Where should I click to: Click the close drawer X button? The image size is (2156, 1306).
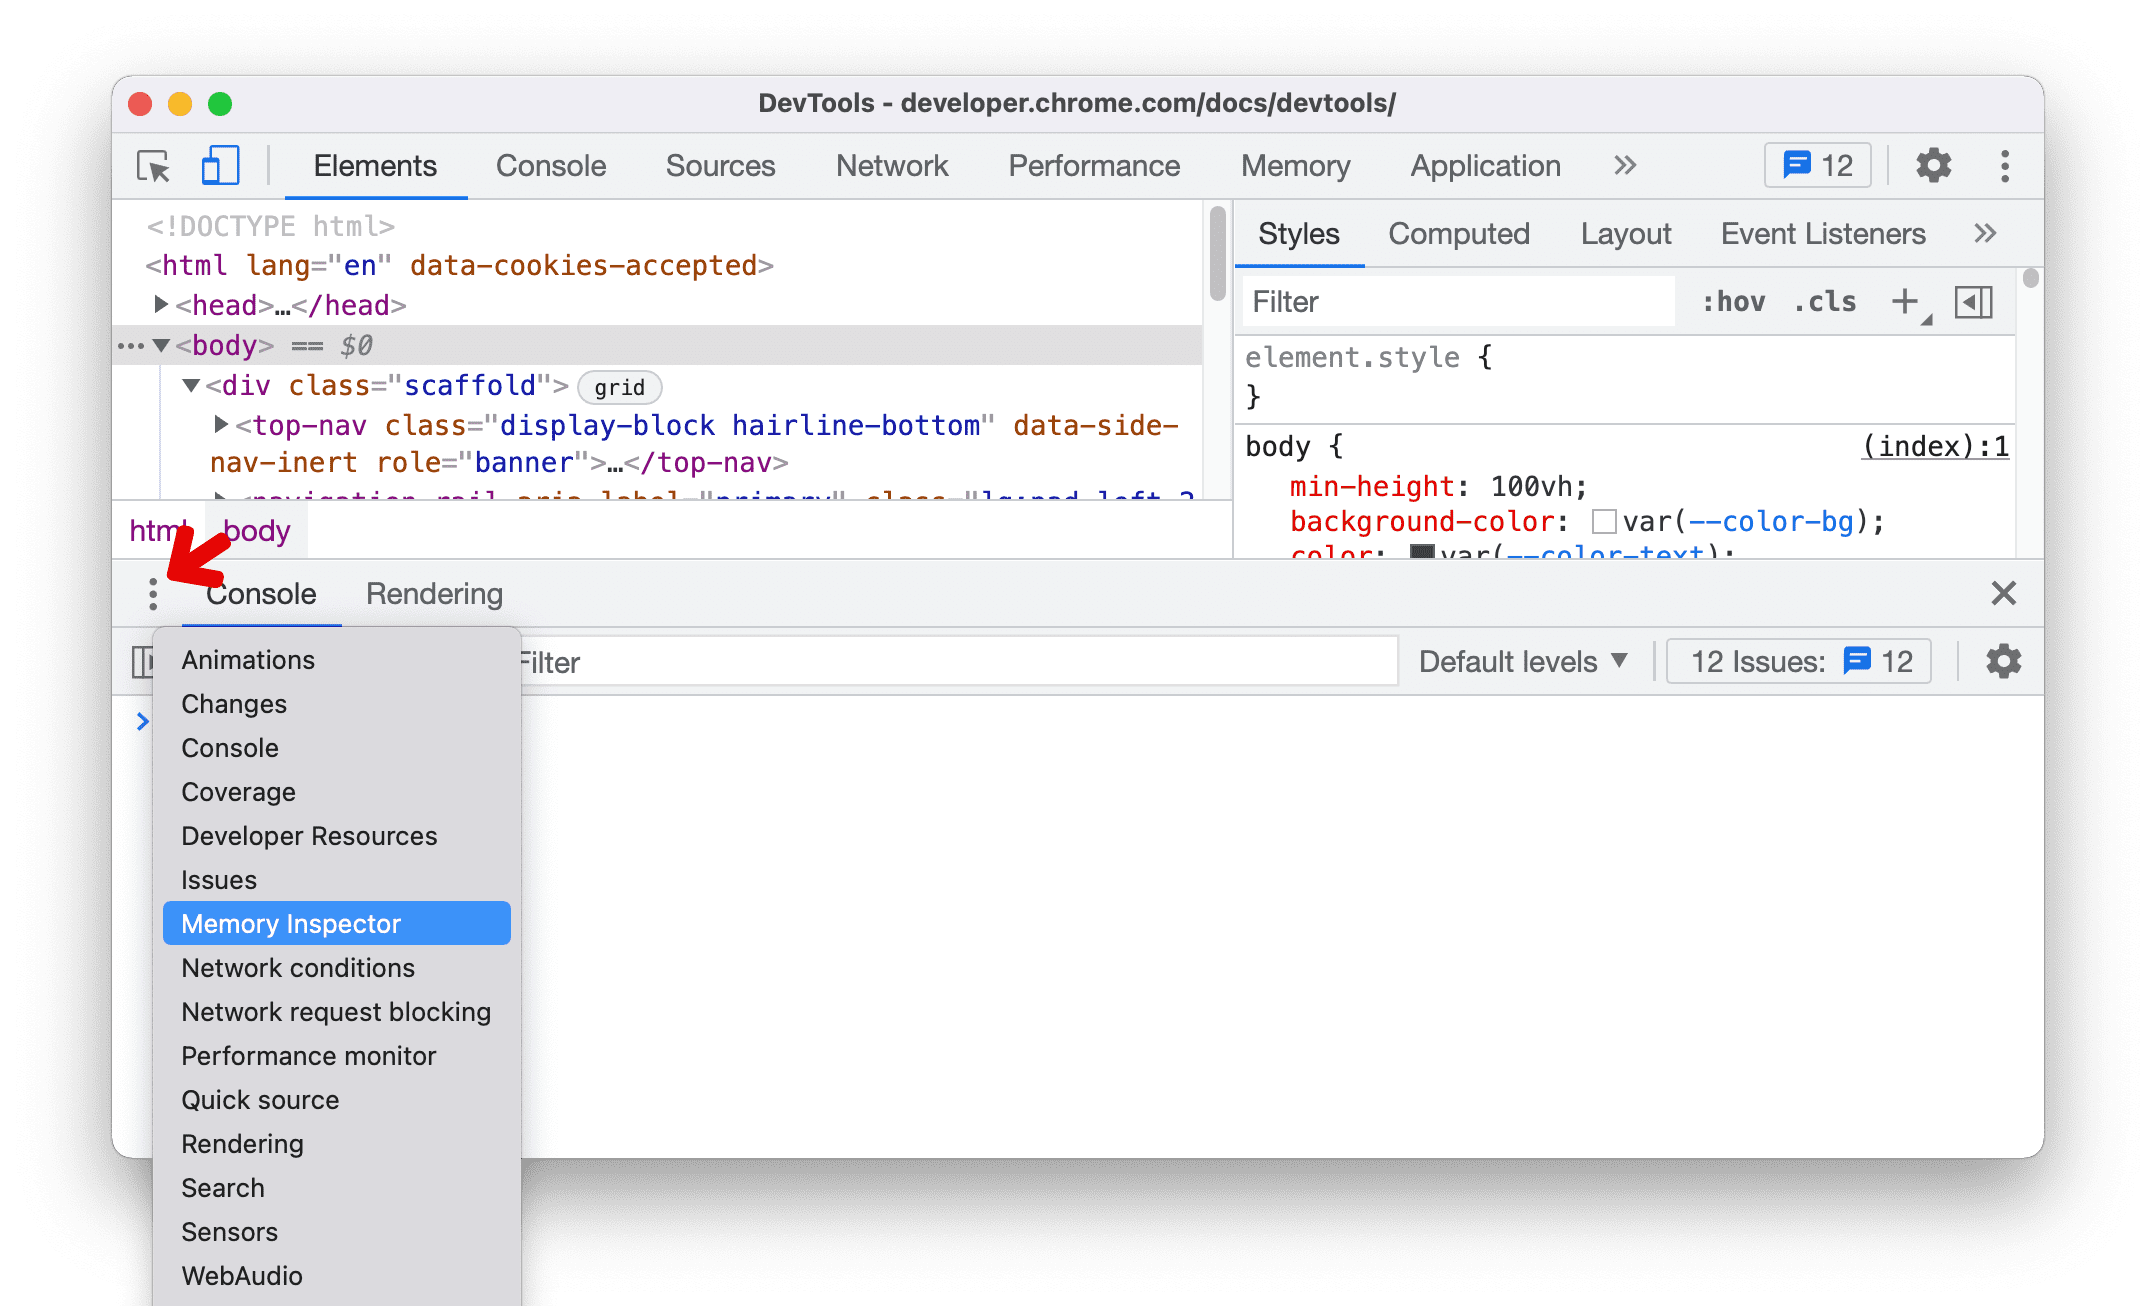[2004, 593]
